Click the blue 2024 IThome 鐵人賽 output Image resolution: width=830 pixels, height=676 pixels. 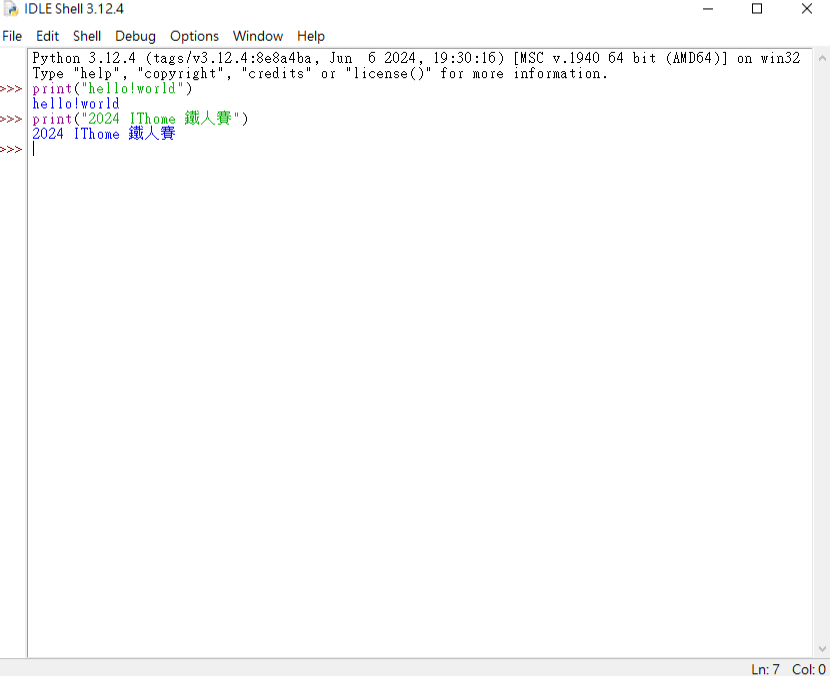point(103,133)
